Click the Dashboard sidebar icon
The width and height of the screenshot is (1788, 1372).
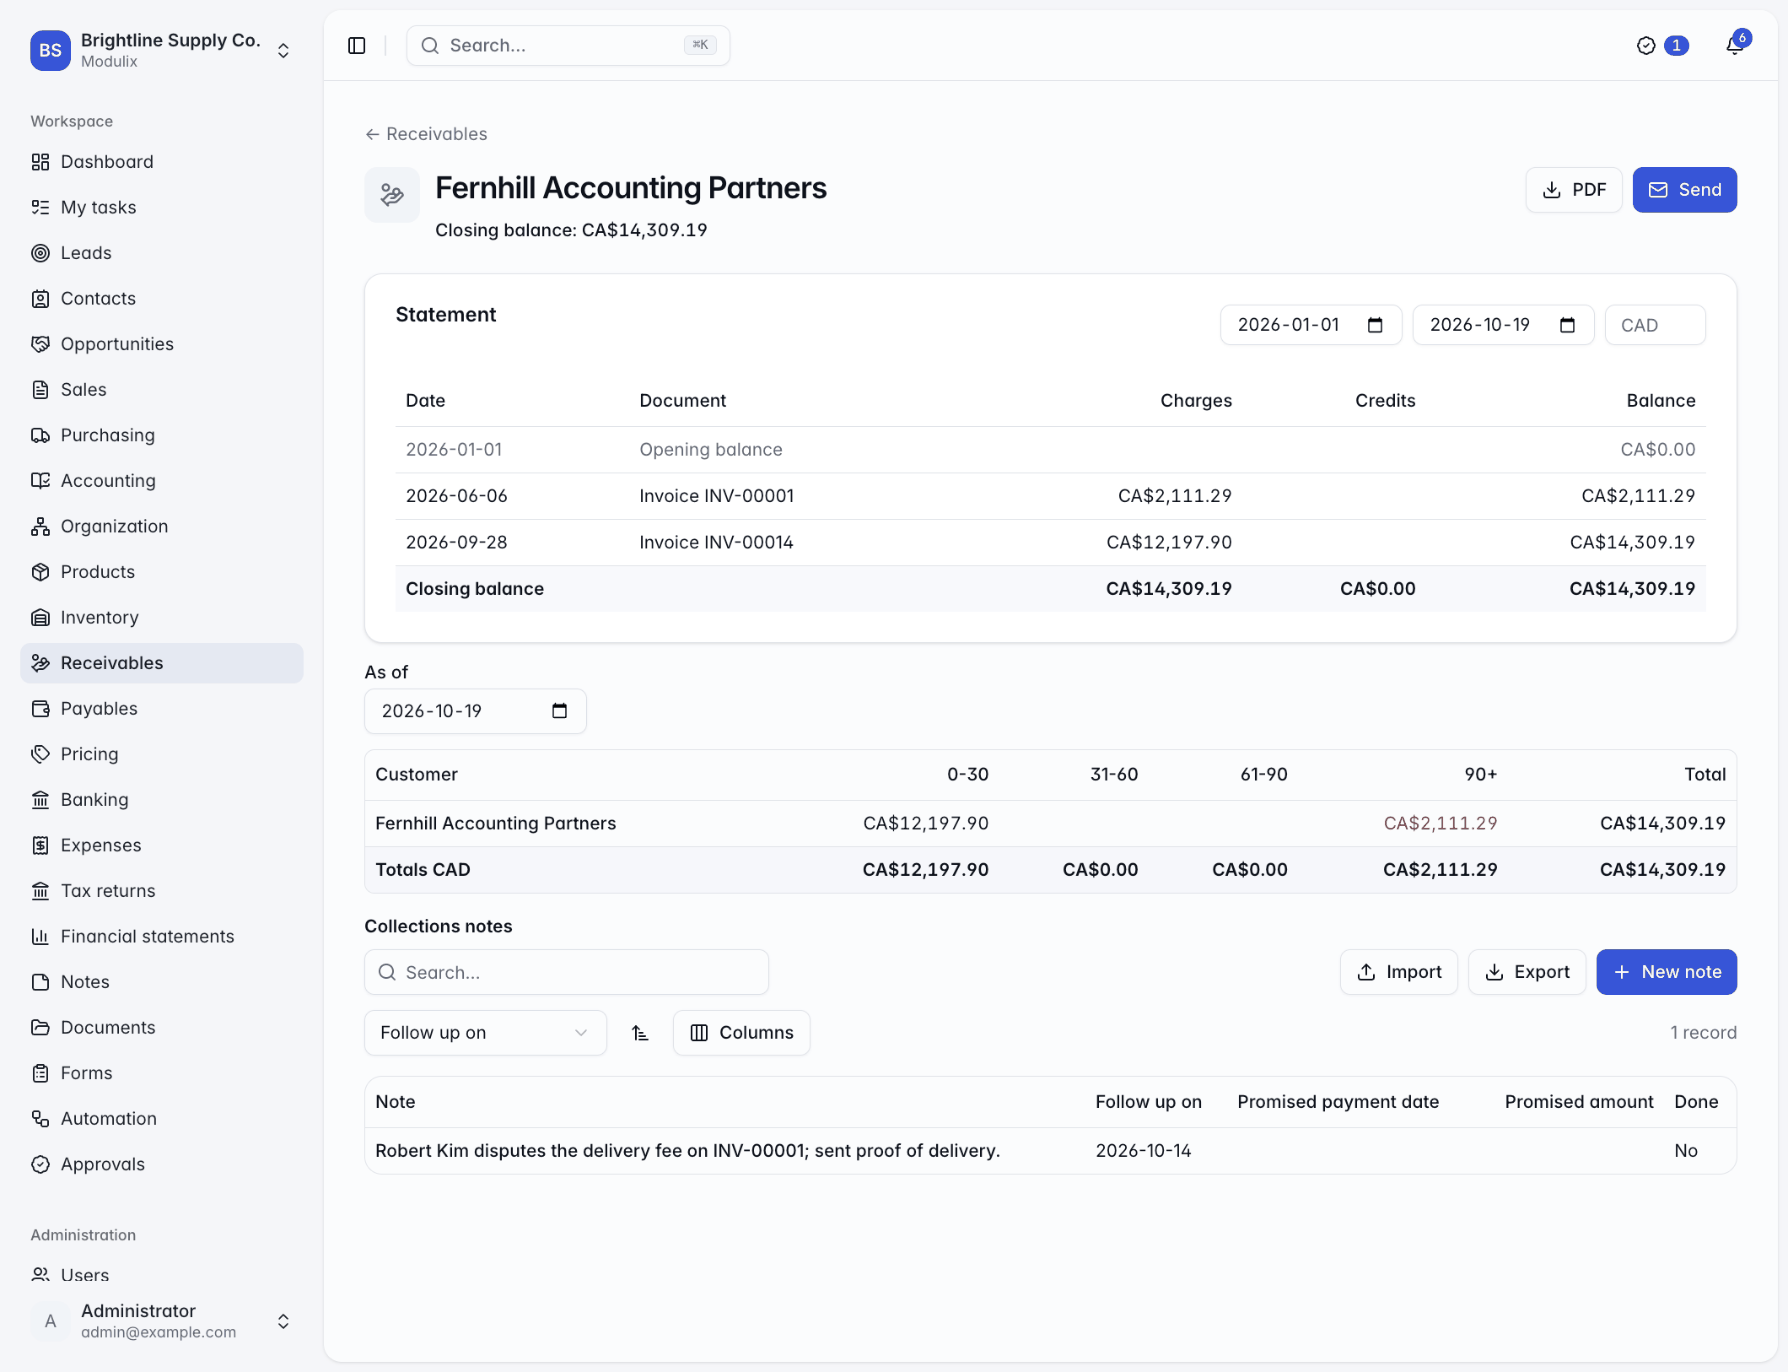tap(40, 162)
